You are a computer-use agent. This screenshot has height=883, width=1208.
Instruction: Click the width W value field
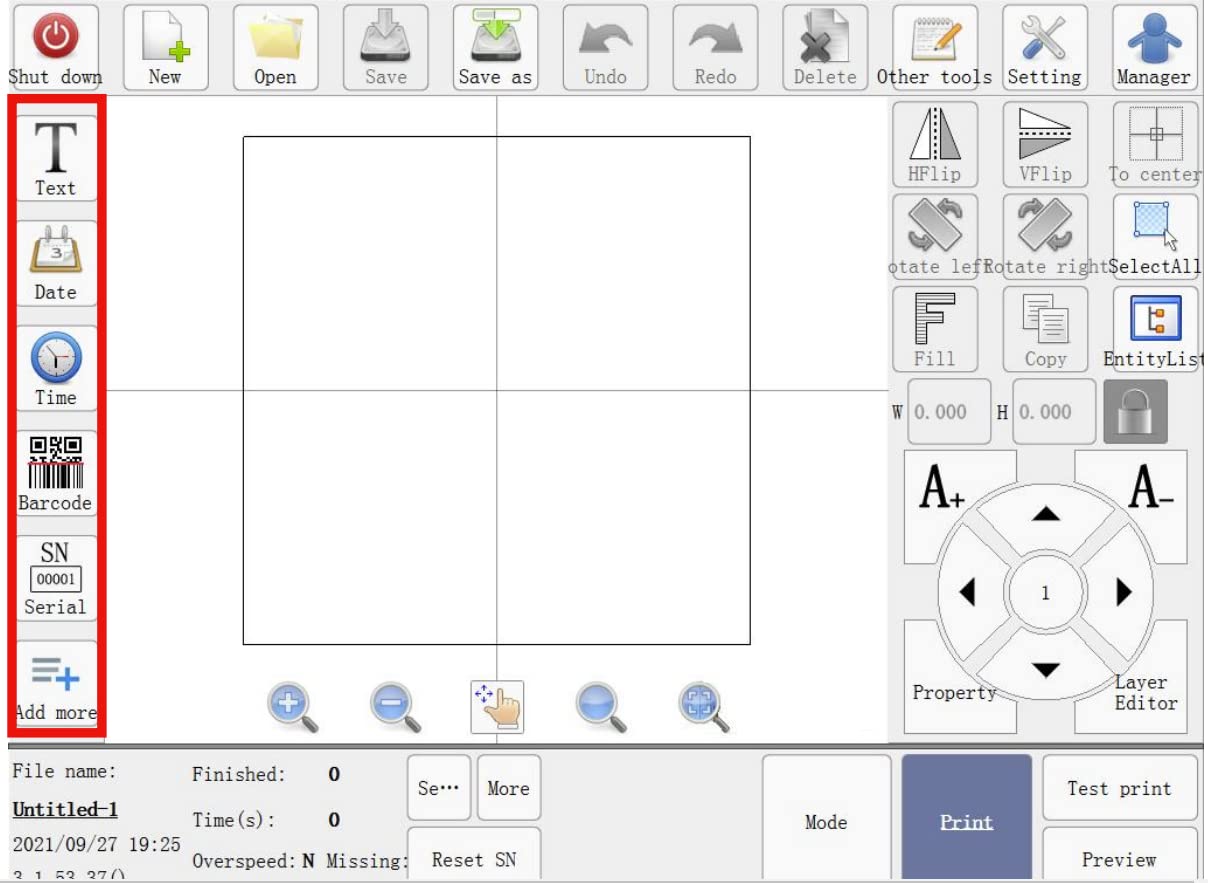949,411
